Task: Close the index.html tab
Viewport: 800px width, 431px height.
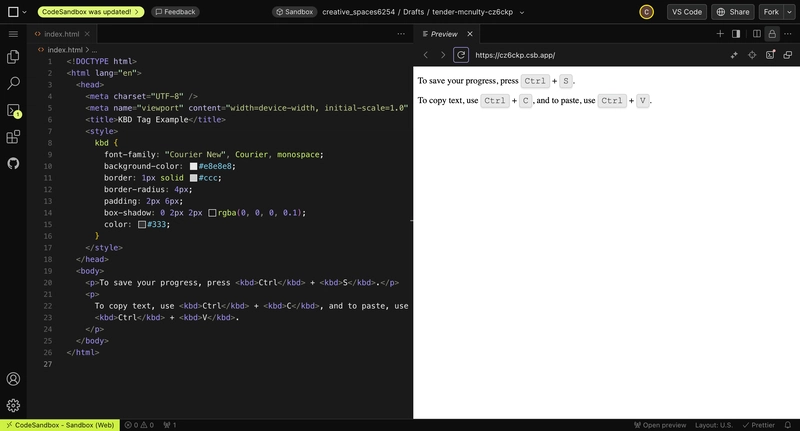Action: tap(87, 34)
